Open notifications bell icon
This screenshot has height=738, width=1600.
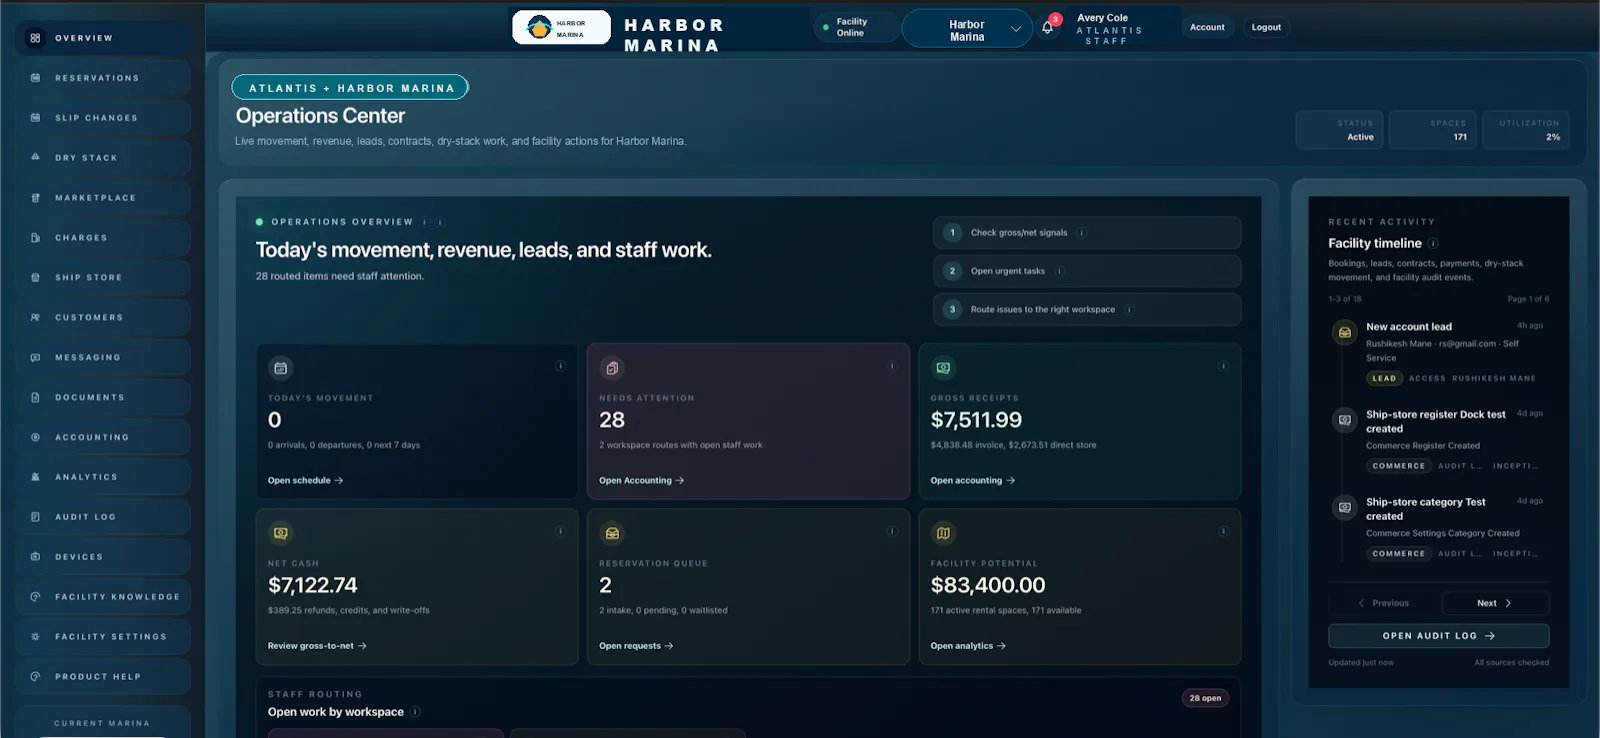[x=1048, y=28]
